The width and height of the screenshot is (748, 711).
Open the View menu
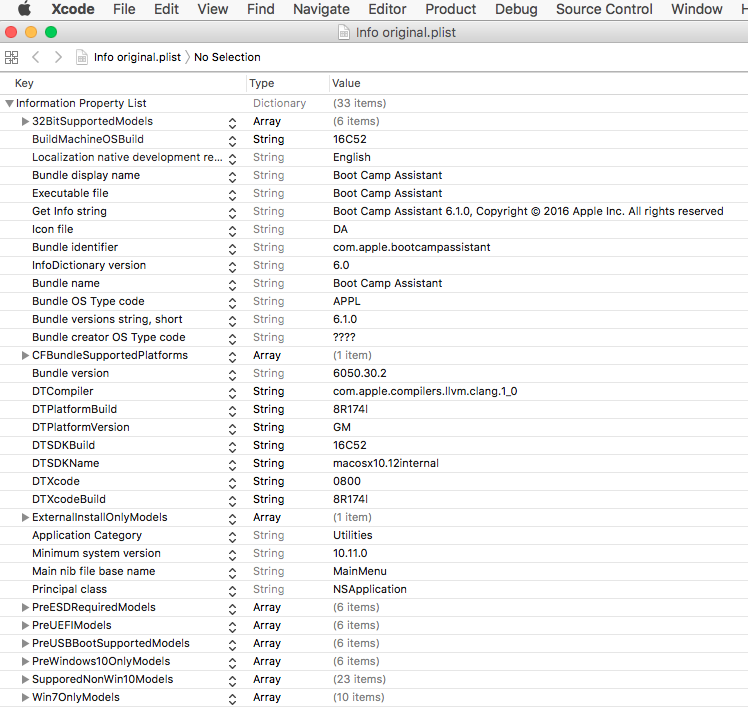[213, 9]
